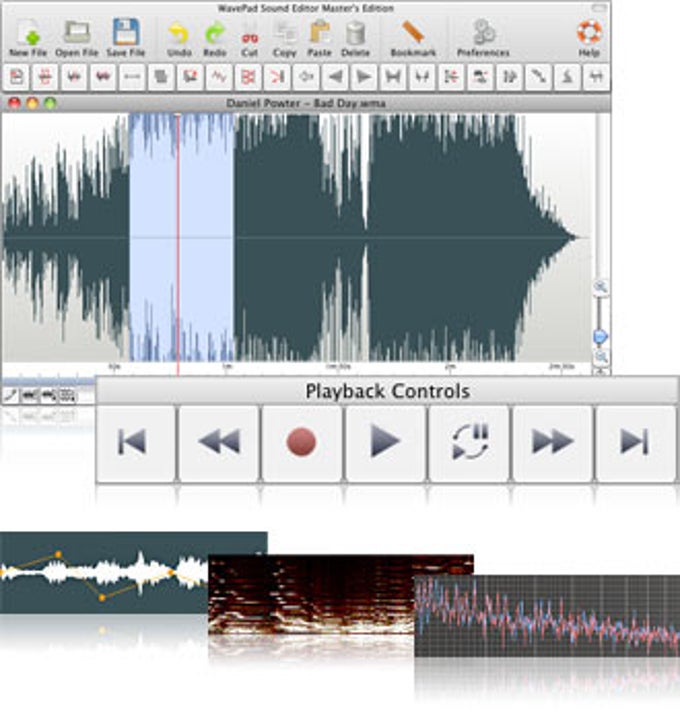Viewport: 680px width, 719px height.
Task: Copy the selected audio
Action: click(x=285, y=39)
